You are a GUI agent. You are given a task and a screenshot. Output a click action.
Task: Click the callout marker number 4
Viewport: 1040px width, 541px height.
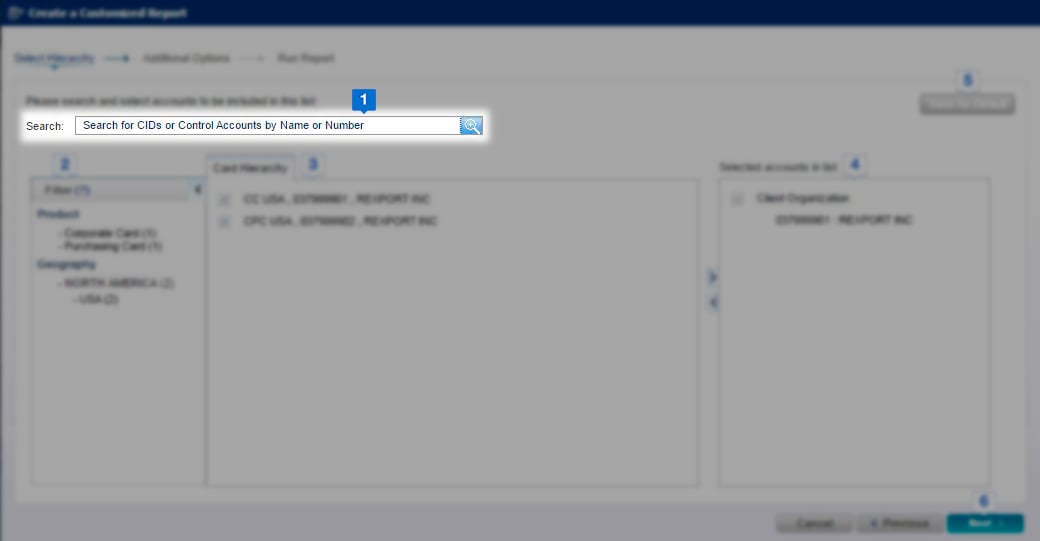(855, 164)
